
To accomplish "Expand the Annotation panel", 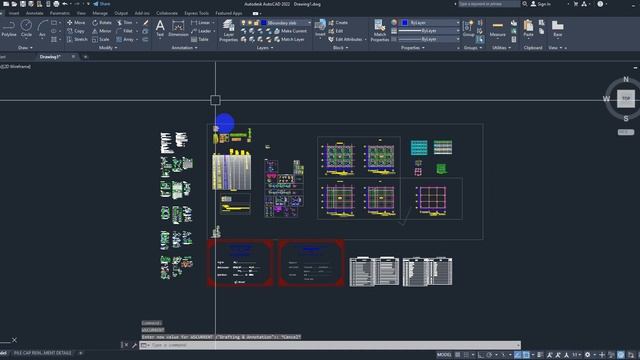I will 184,48.
